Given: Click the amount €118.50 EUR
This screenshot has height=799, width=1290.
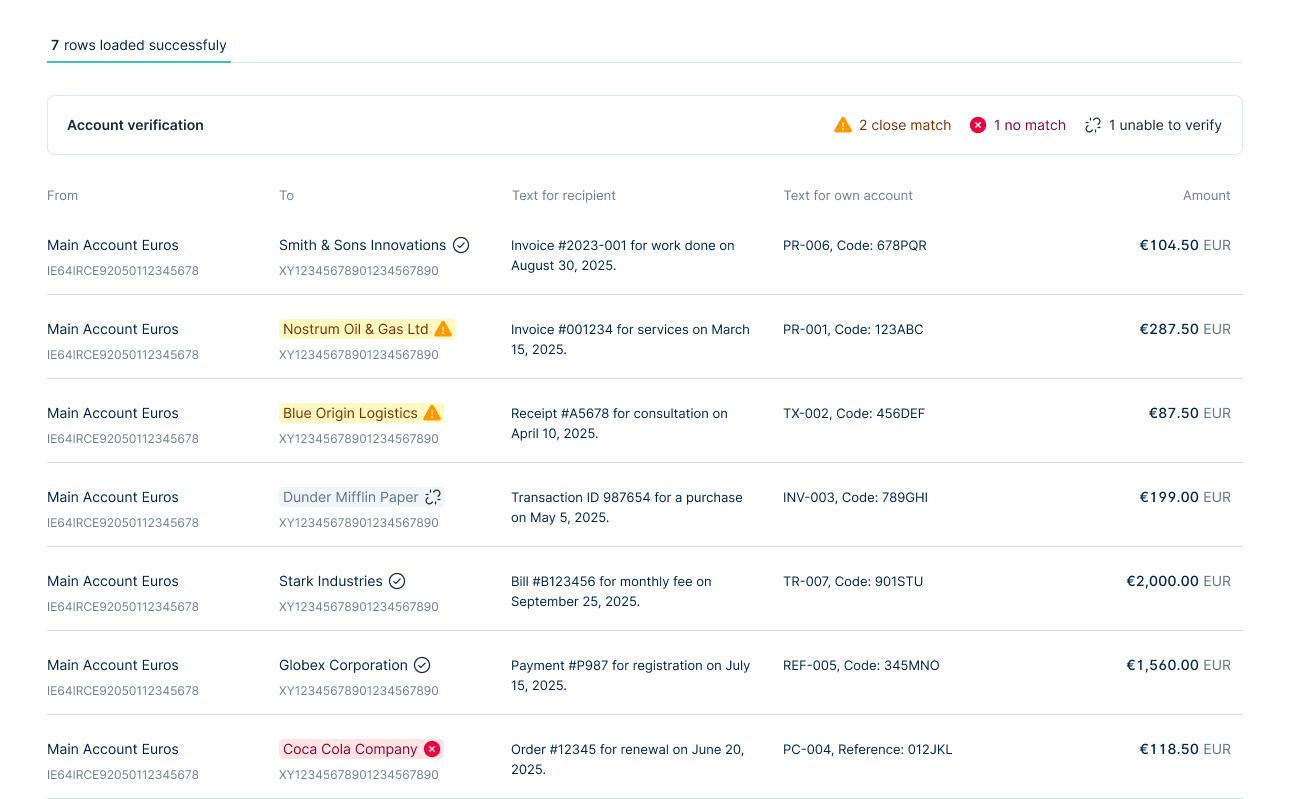Looking at the screenshot, I should coord(1185,749).
